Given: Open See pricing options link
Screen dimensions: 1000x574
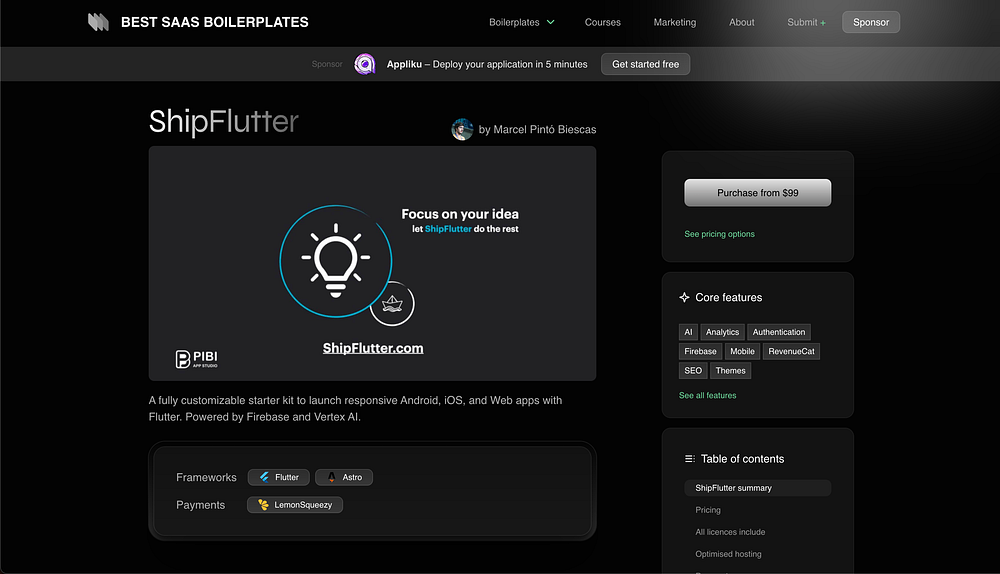Looking at the screenshot, I should (719, 234).
